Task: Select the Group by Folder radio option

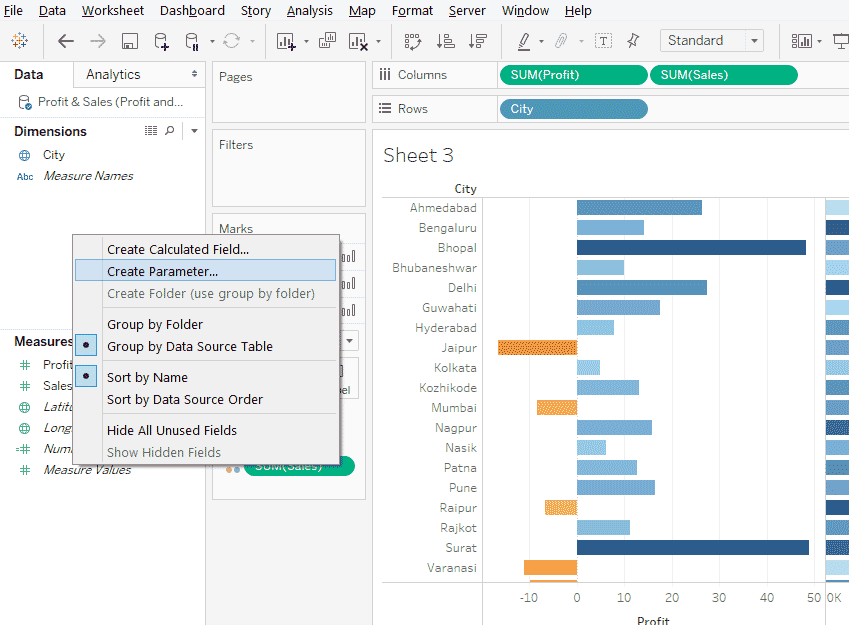Action: click(x=145, y=324)
